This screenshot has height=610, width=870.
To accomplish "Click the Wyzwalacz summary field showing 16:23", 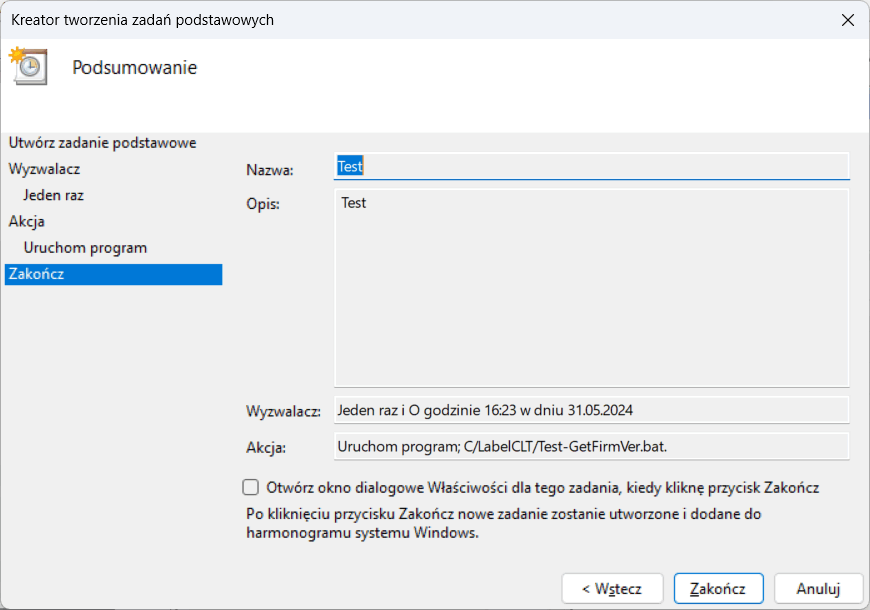I will [x=590, y=410].
